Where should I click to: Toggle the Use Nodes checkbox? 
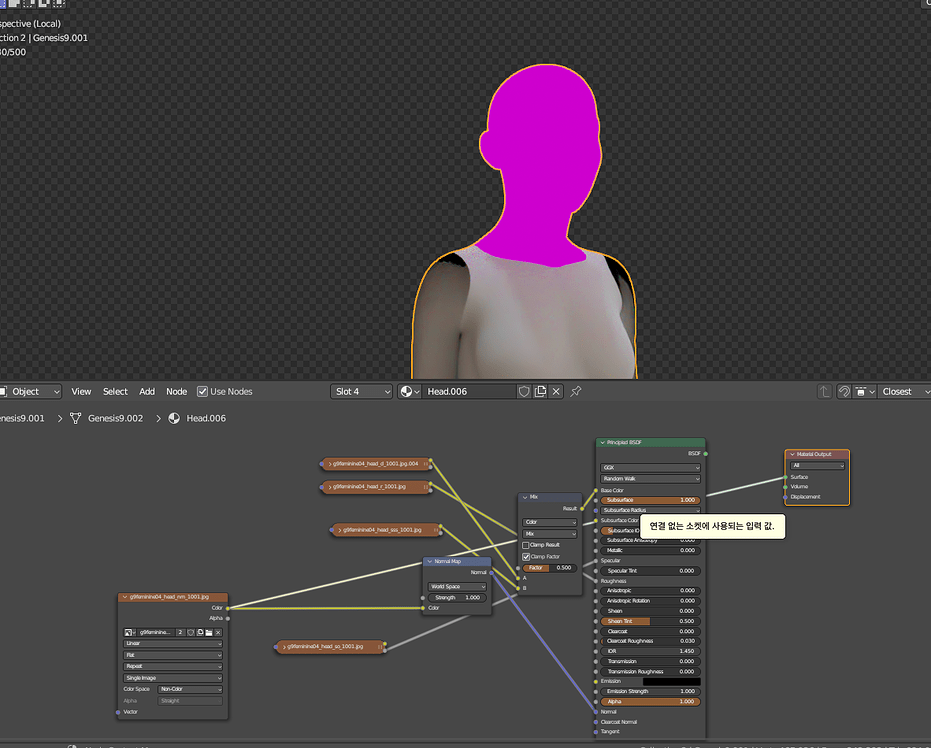[x=202, y=392]
